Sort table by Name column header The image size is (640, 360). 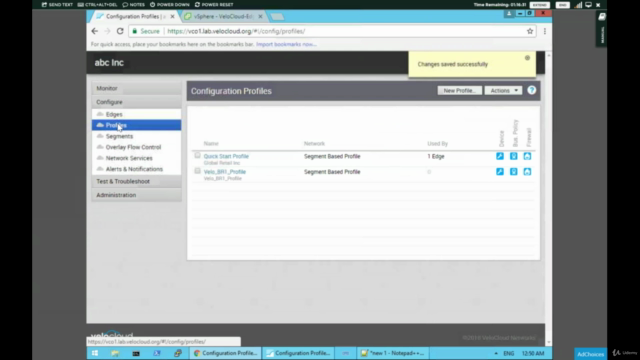[211, 144]
